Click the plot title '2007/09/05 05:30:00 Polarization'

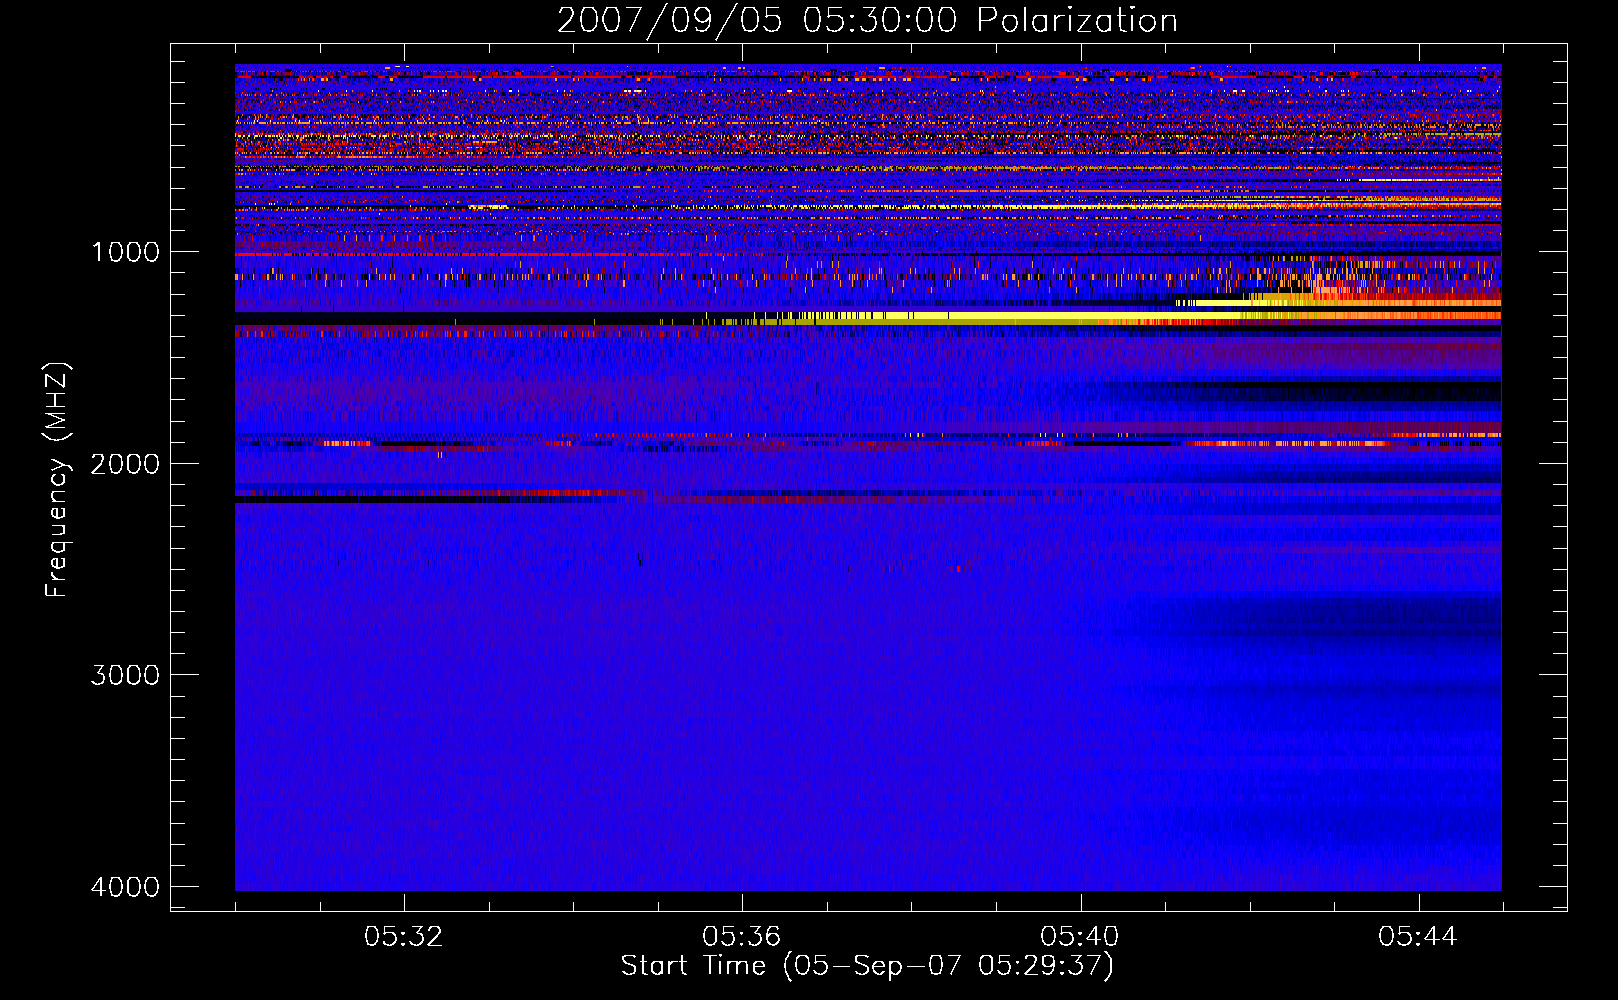[x=867, y=20]
